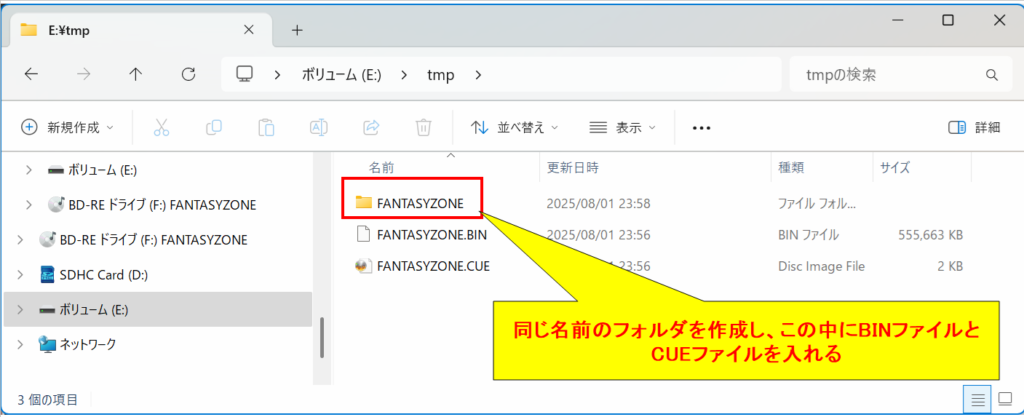Open the 表示 view menu

[623, 128]
